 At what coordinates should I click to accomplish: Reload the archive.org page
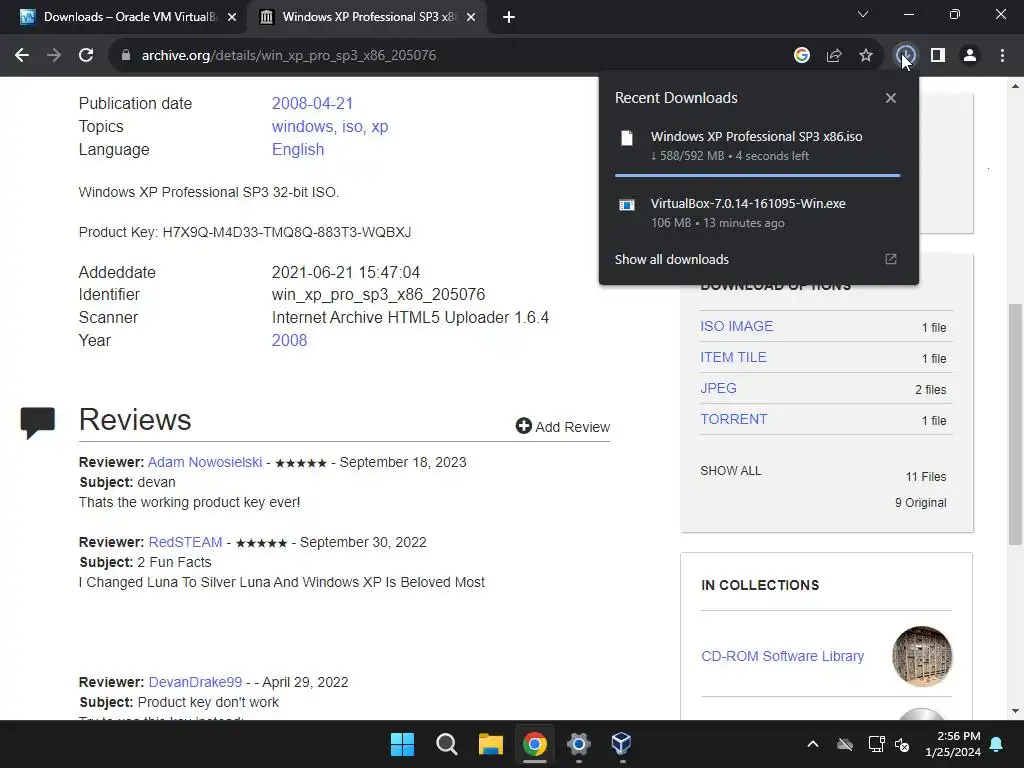(86, 56)
